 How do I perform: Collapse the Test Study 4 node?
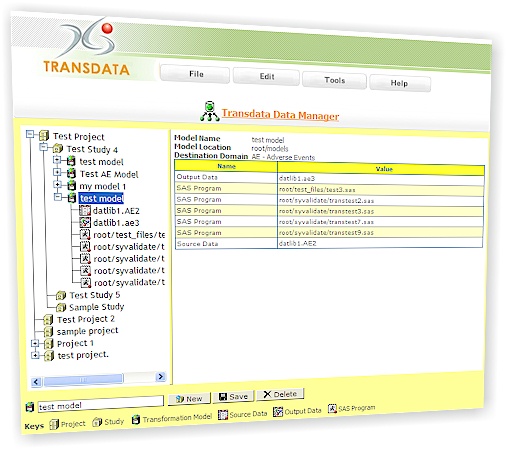coord(44,147)
